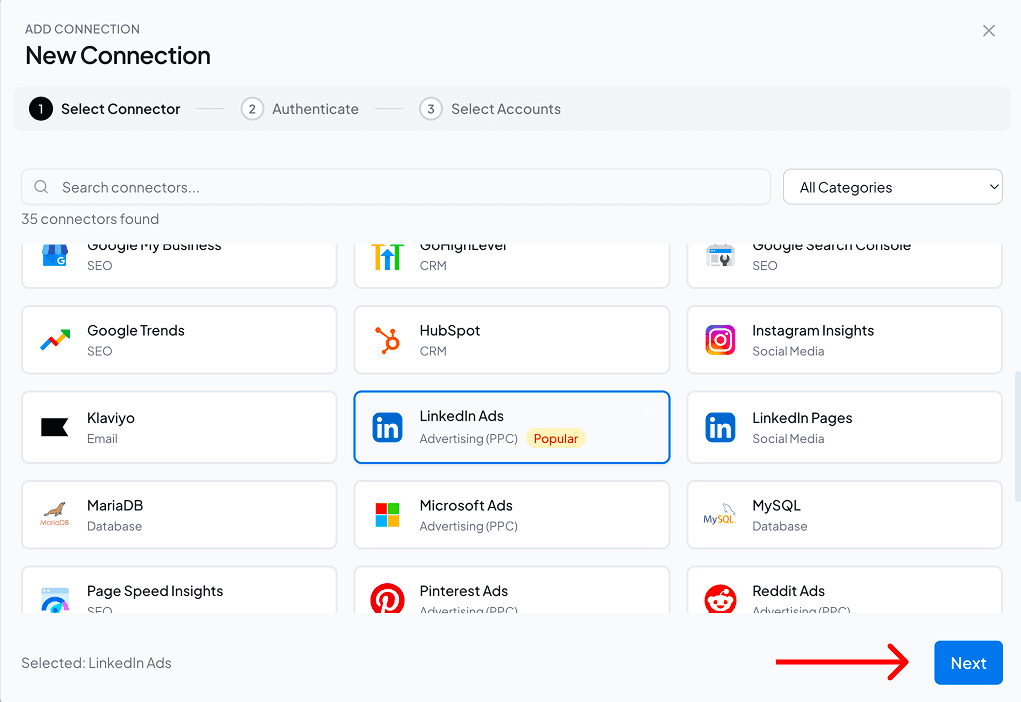The height and width of the screenshot is (702, 1021).
Task: Click the LinkedIn Ads connector name
Action: point(462,415)
